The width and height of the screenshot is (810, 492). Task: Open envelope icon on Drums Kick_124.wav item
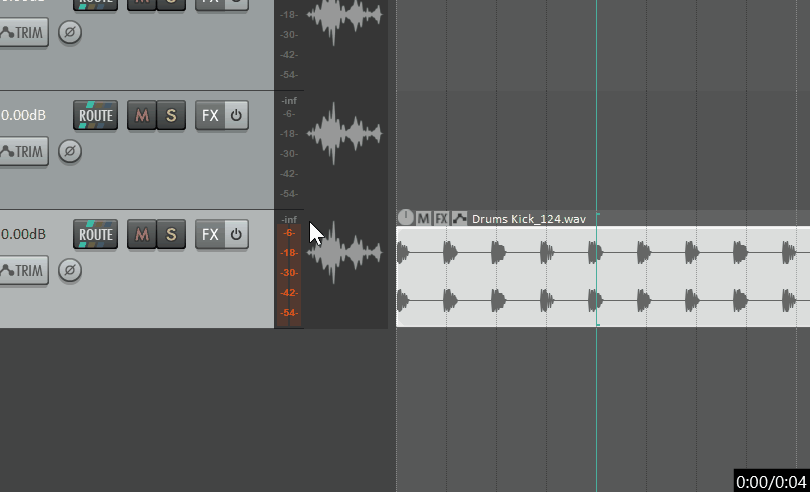[x=459, y=218]
